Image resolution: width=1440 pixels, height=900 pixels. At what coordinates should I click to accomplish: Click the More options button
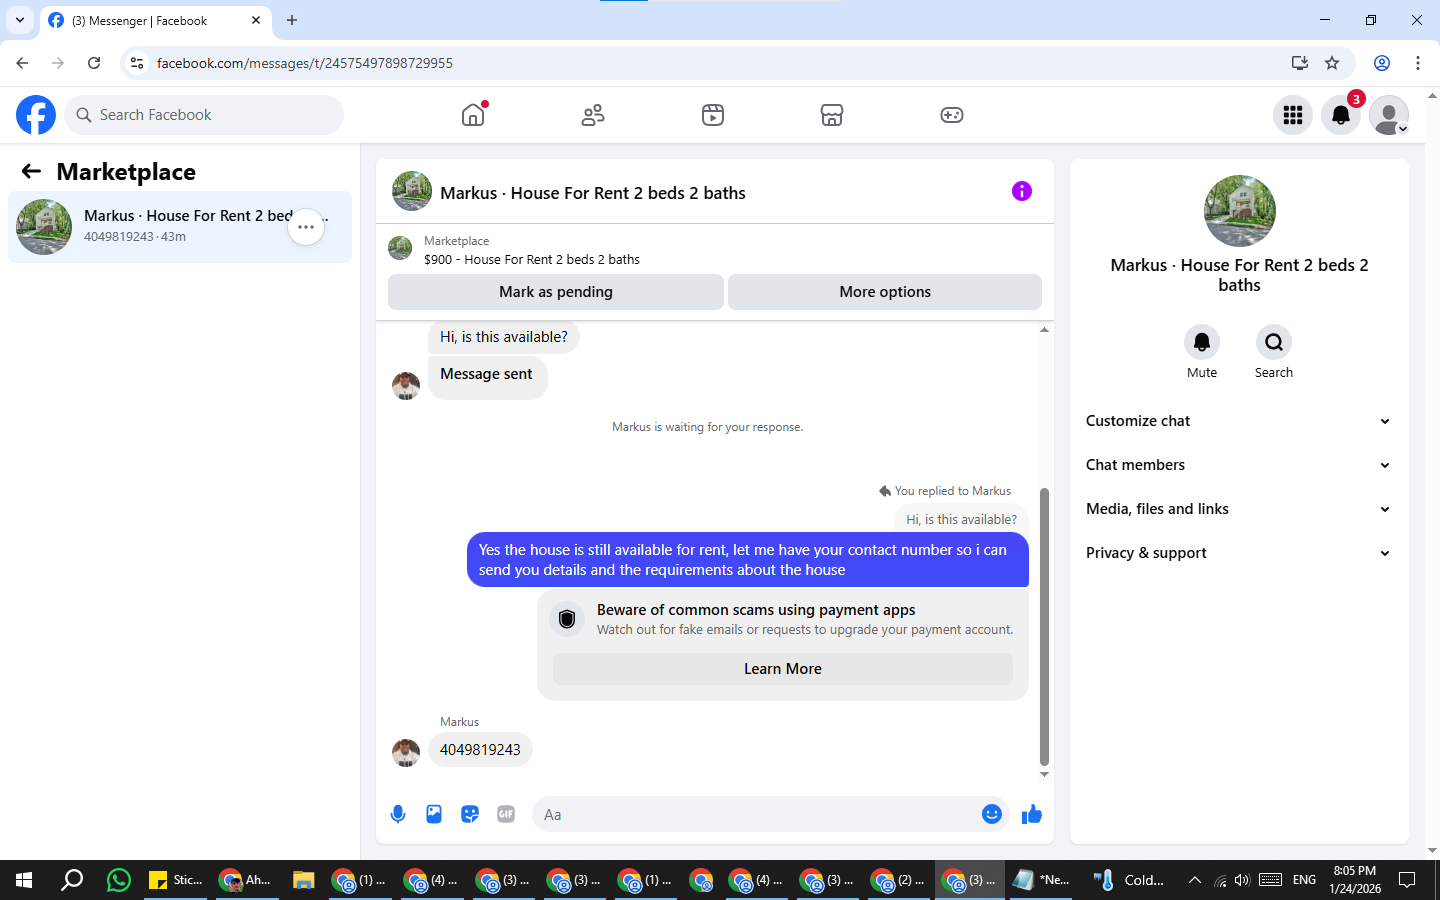(885, 292)
